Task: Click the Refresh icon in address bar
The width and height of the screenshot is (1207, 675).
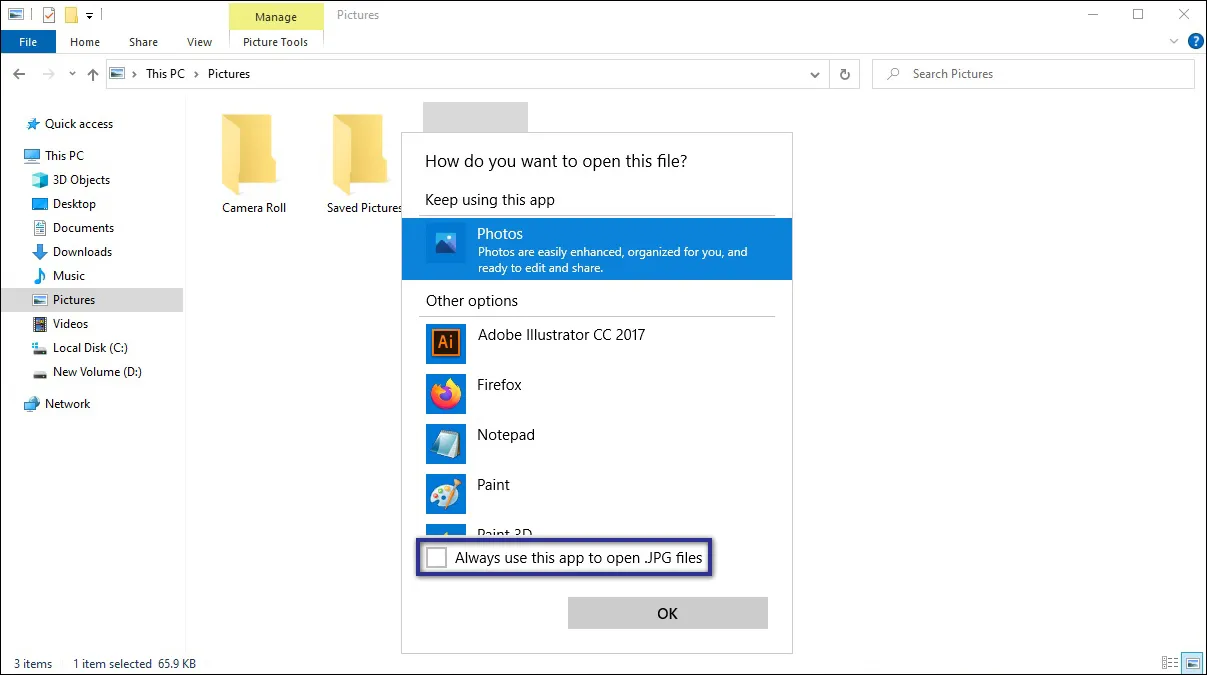Action: (845, 73)
